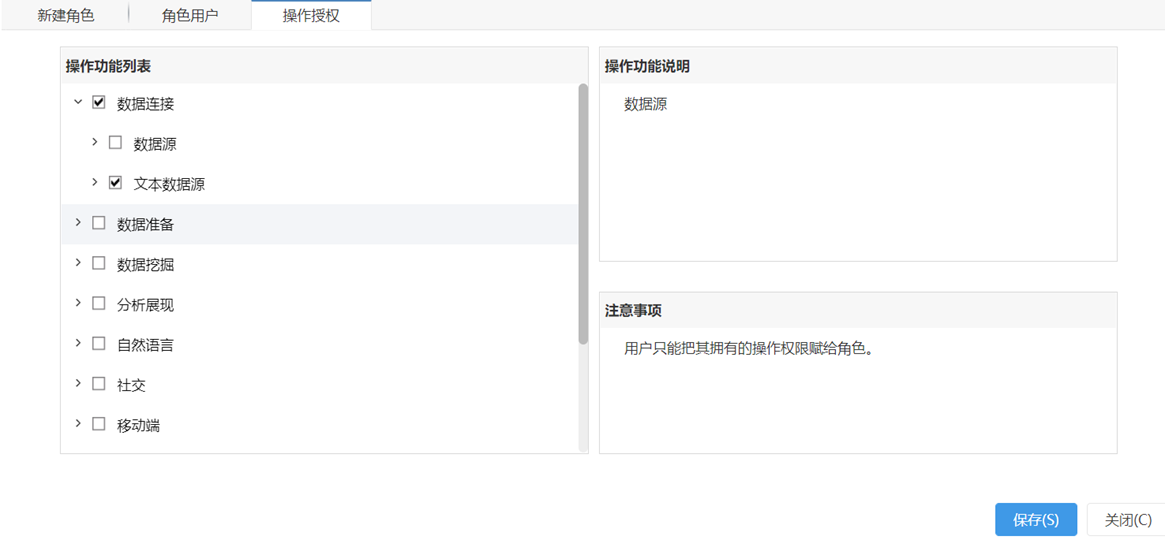The width and height of the screenshot is (1165, 540).
Task: Select the 数据源 tree label
Action: coord(155,144)
